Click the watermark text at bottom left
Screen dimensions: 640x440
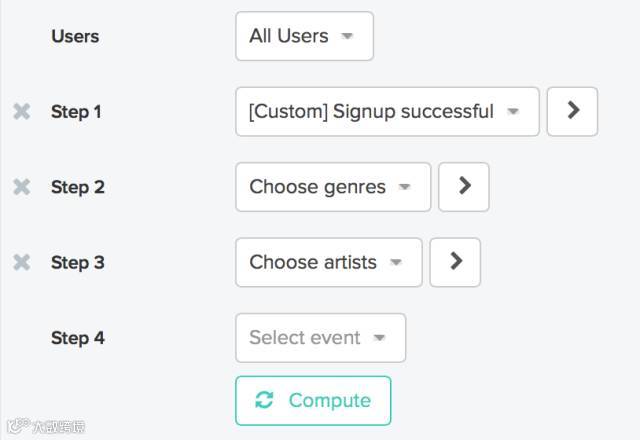click(58, 427)
